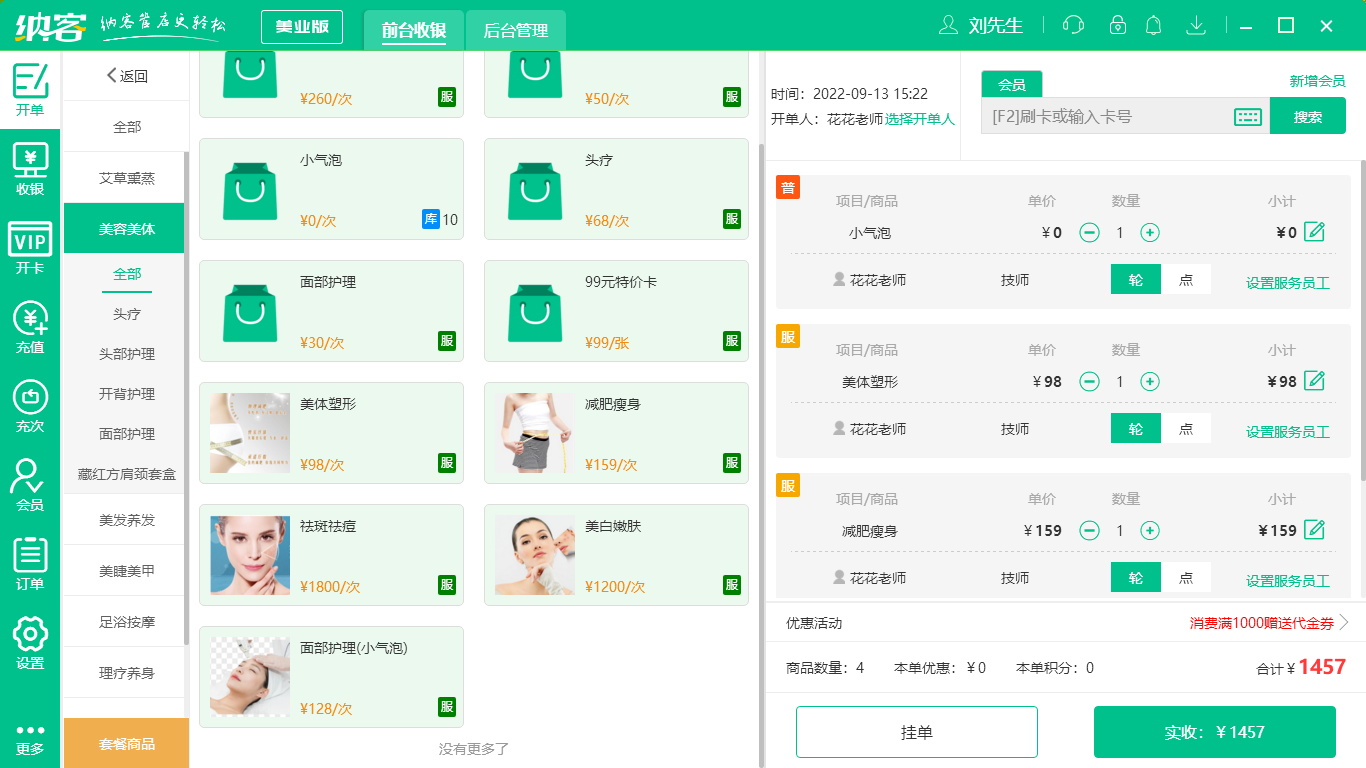Click the 挂单 hold order button
Image resolution: width=1366 pixels, height=768 pixels.
(x=916, y=731)
